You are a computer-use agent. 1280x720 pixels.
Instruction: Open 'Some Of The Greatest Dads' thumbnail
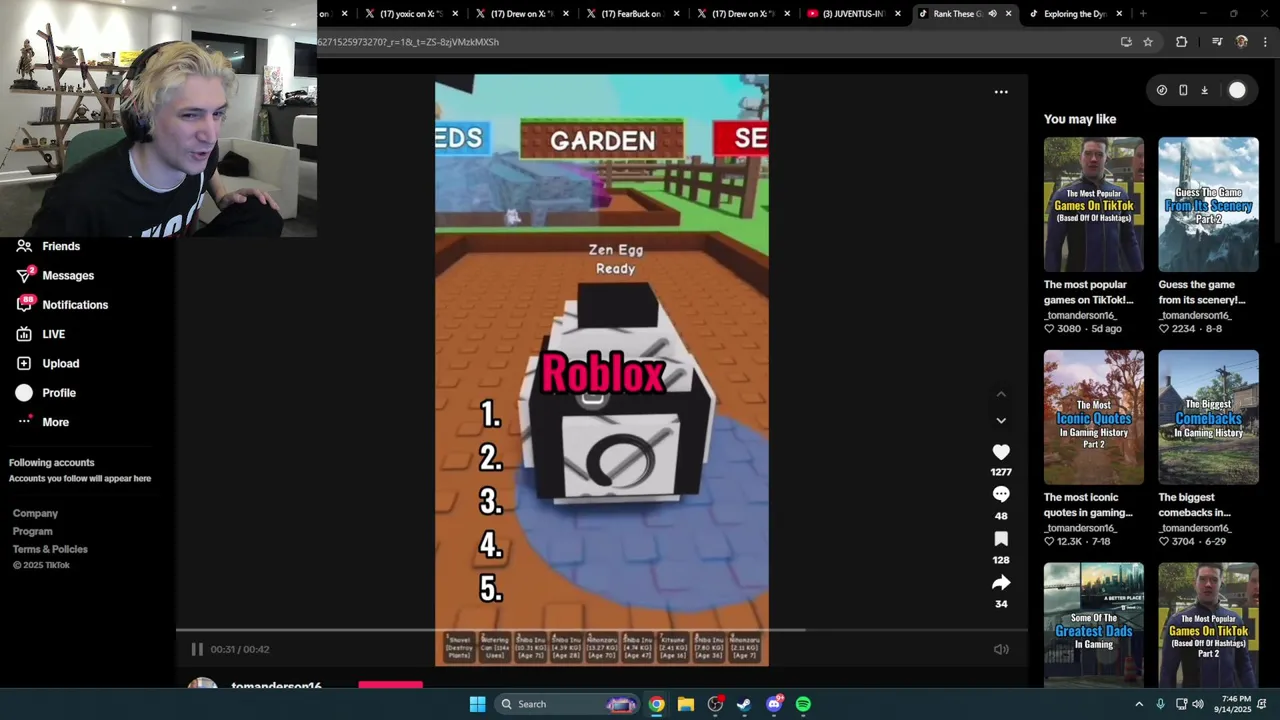[x=1094, y=624]
